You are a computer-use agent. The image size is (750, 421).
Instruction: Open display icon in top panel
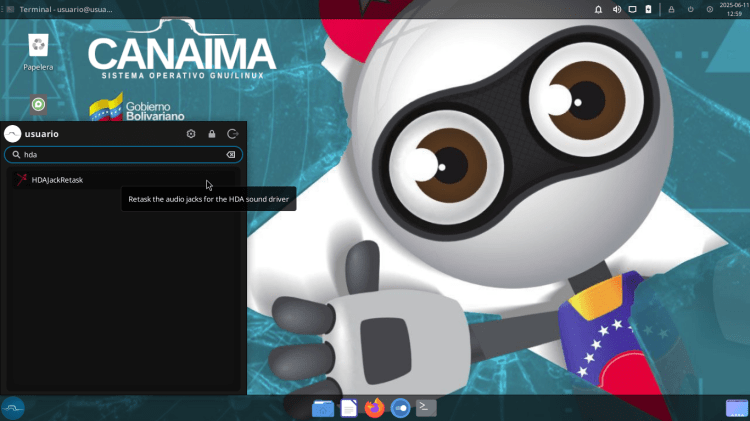pyautogui.click(x=632, y=9)
